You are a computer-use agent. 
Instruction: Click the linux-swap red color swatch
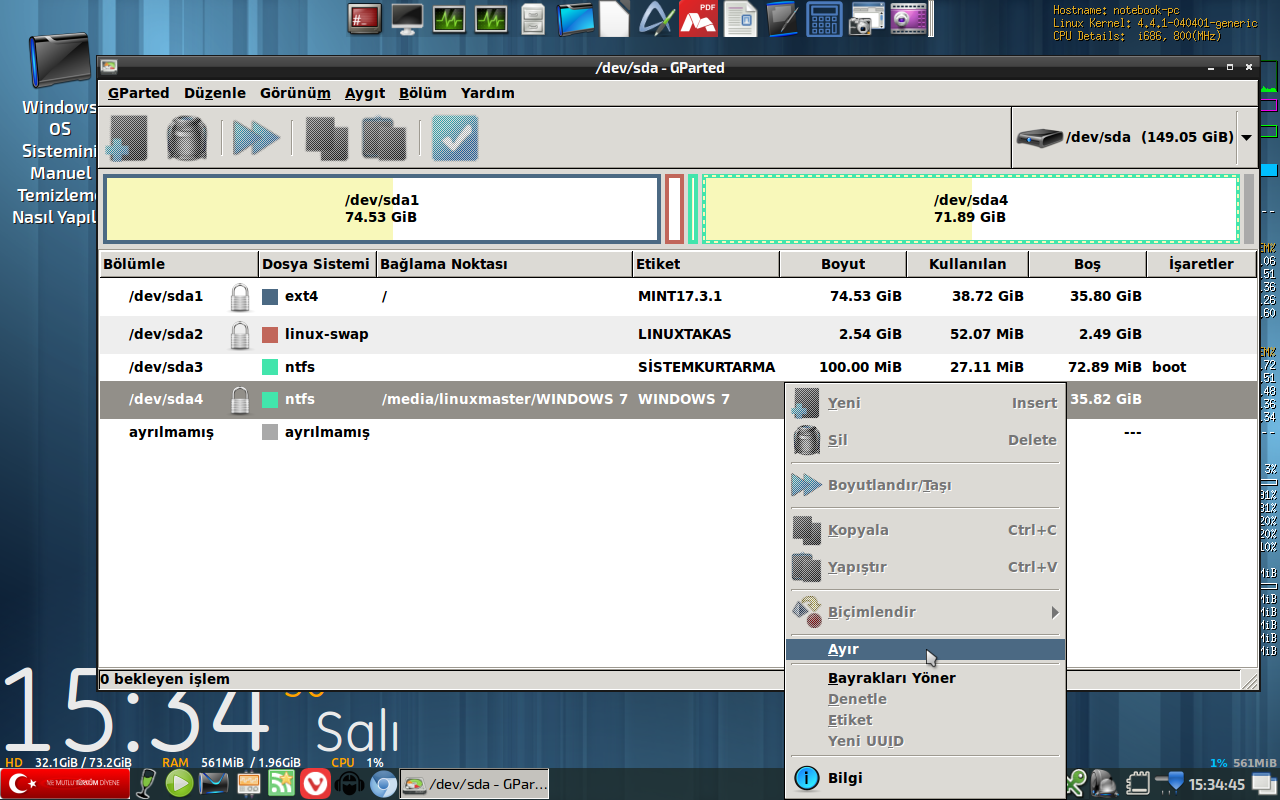(270, 335)
